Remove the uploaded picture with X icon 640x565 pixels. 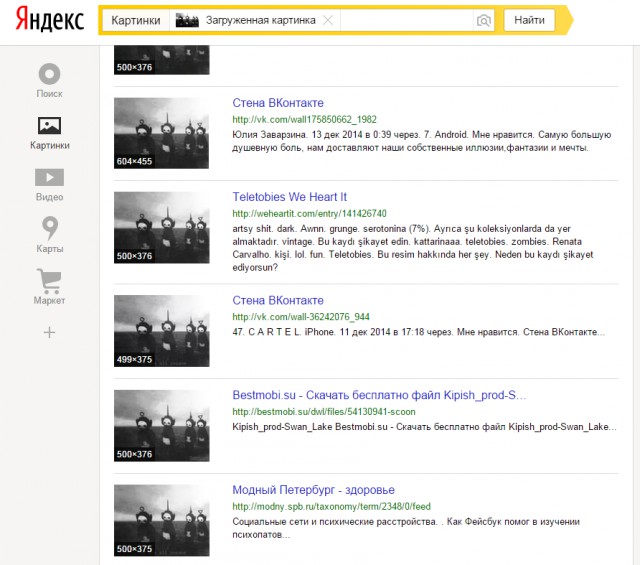(x=328, y=20)
